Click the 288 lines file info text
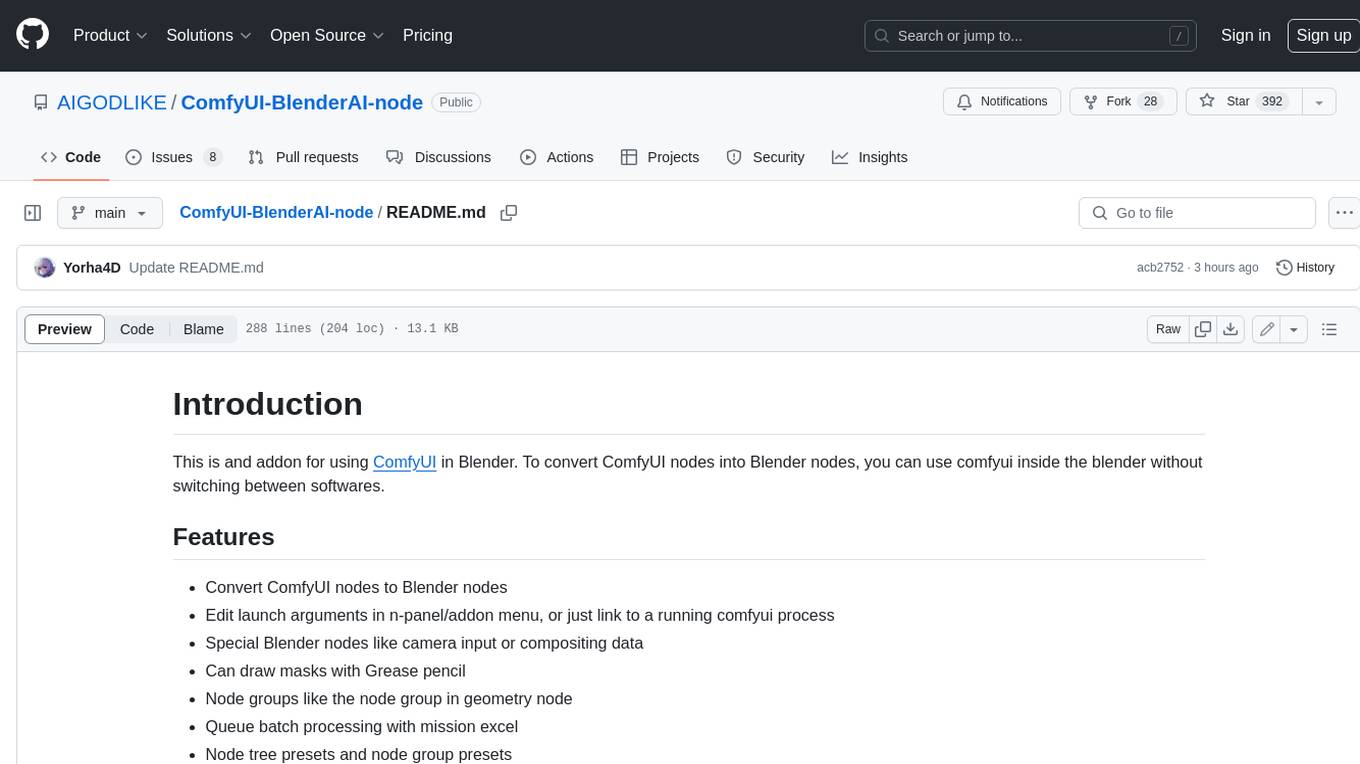The image size is (1360, 764). (352, 329)
